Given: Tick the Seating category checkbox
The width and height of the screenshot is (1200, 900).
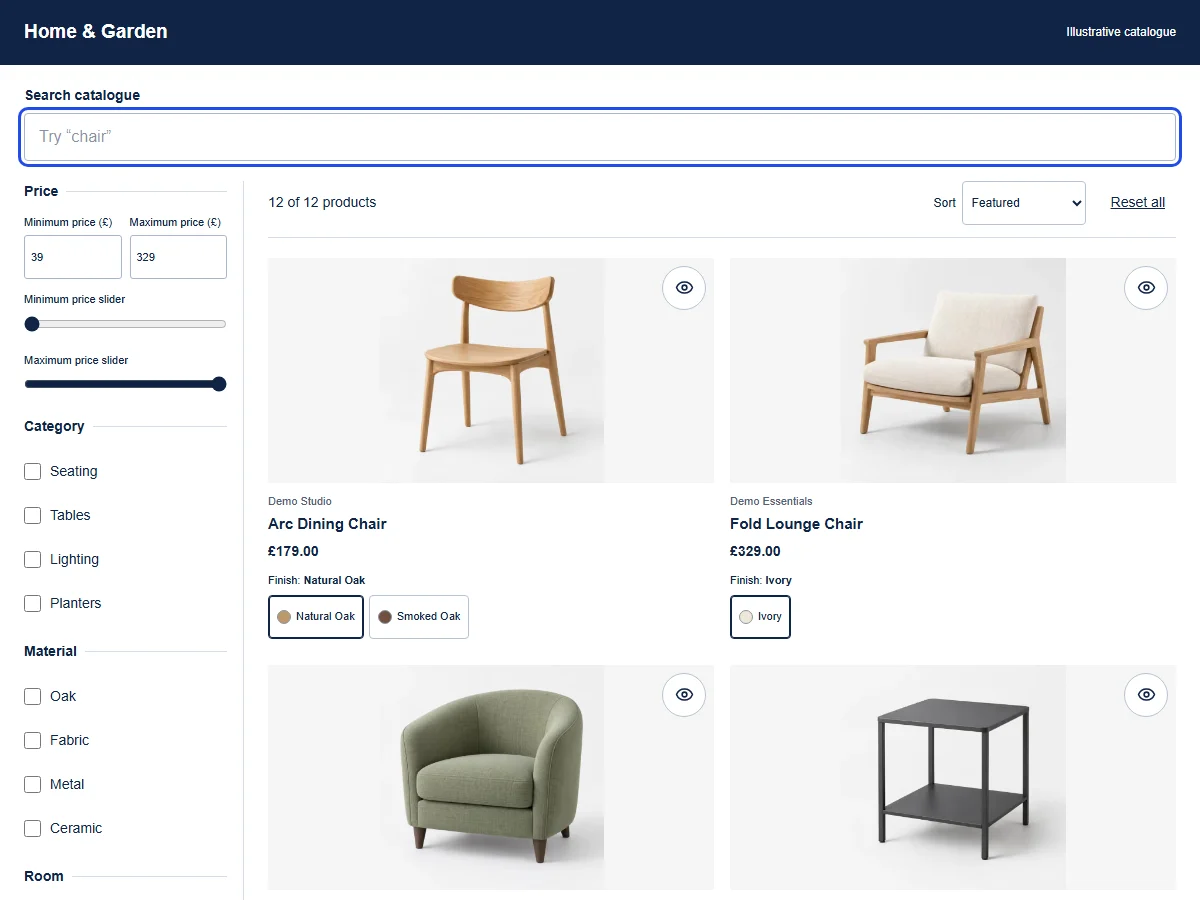Looking at the screenshot, I should coord(33,471).
